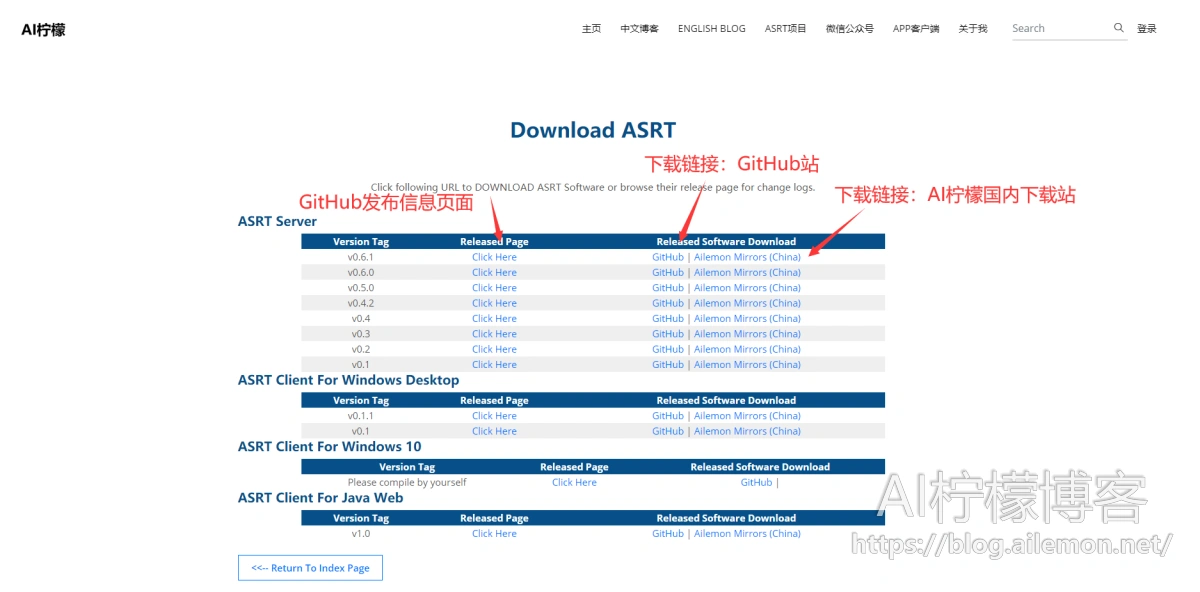Image resolution: width=1200 pixels, height=592 pixels.
Task: Click the search magnifier icon
Action: tap(1119, 28)
